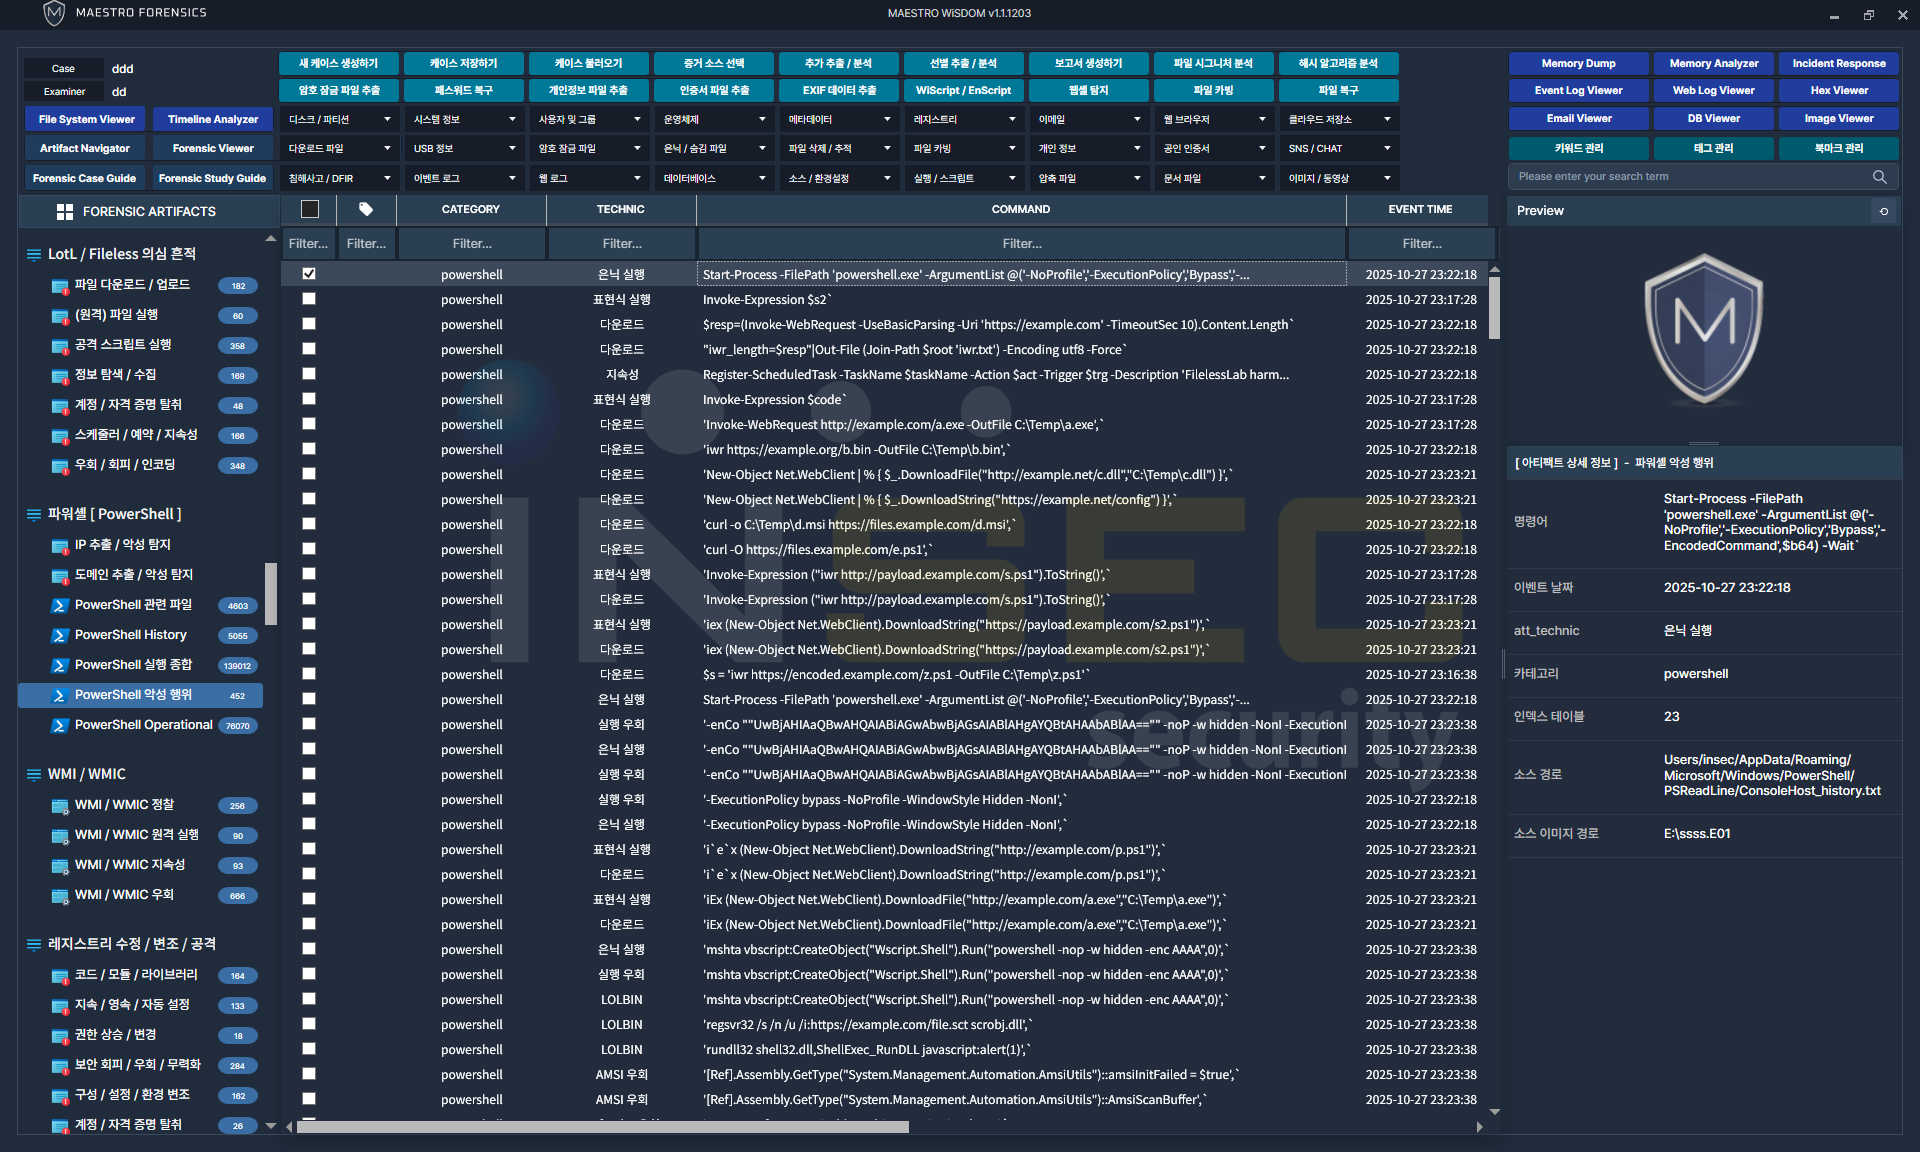The width and height of the screenshot is (1920, 1152).
Task: Click the PowerShell Operational item icon
Action: [59, 726]
